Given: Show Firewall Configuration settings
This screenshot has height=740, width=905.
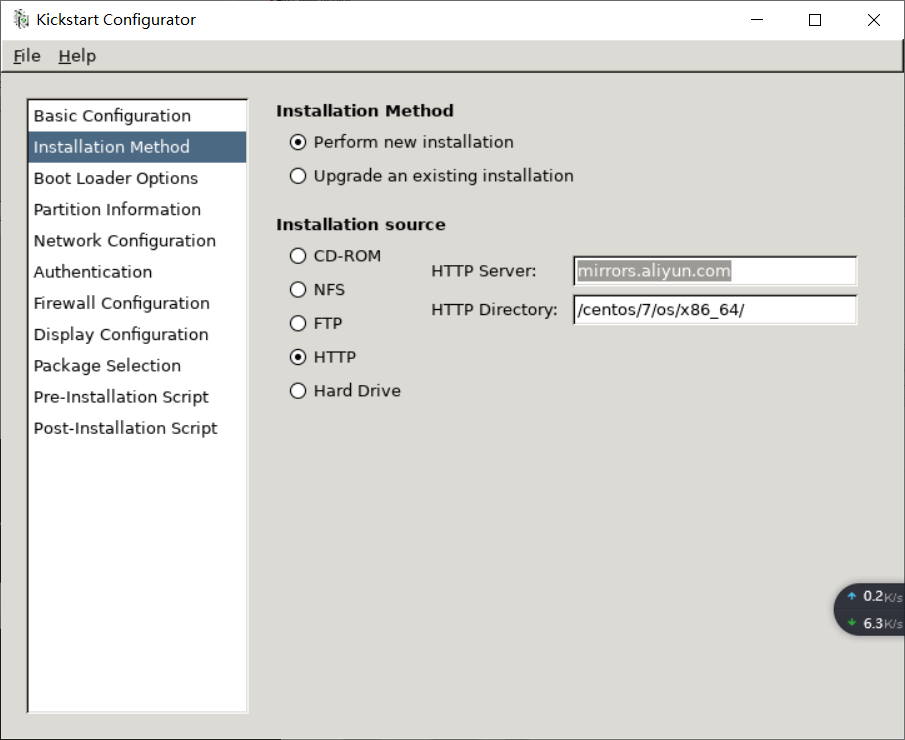Looking at the screenshot, I should (x=122, y=303).
